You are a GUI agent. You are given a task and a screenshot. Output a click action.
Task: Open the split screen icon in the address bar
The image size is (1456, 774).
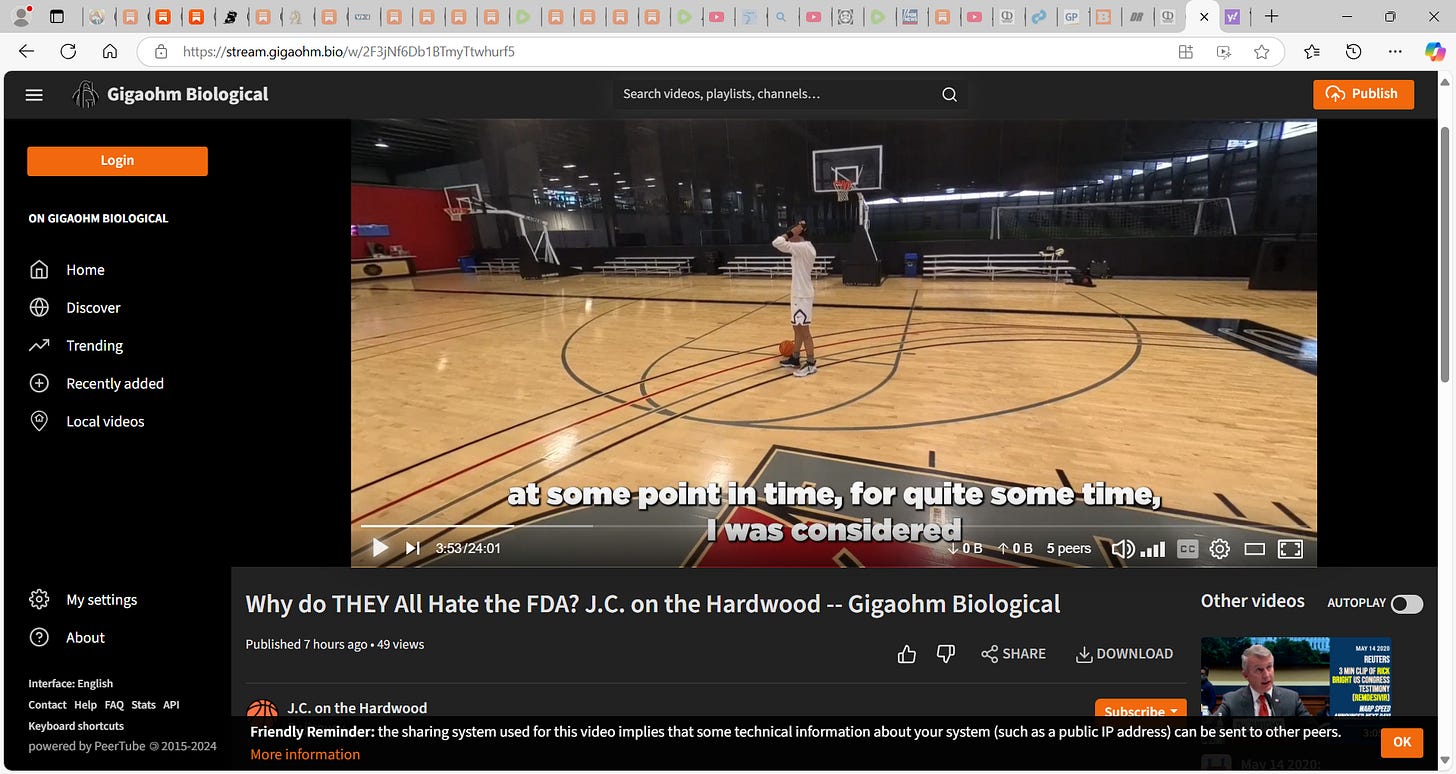click(x=1186, y=52)
